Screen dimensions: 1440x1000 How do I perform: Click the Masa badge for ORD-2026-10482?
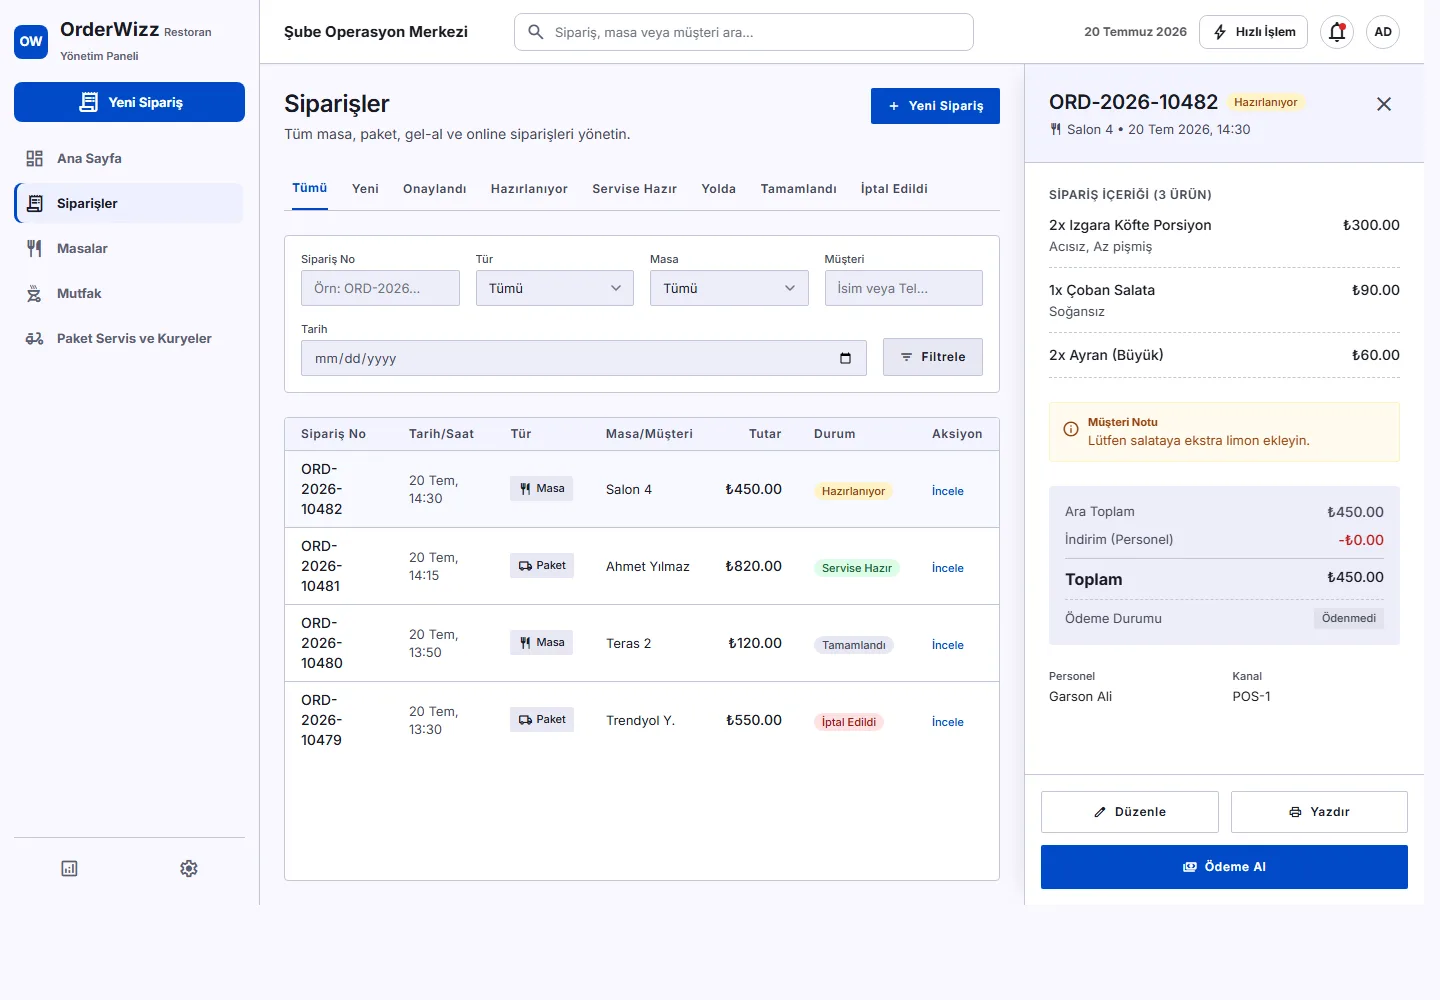[x=541, y=489]
